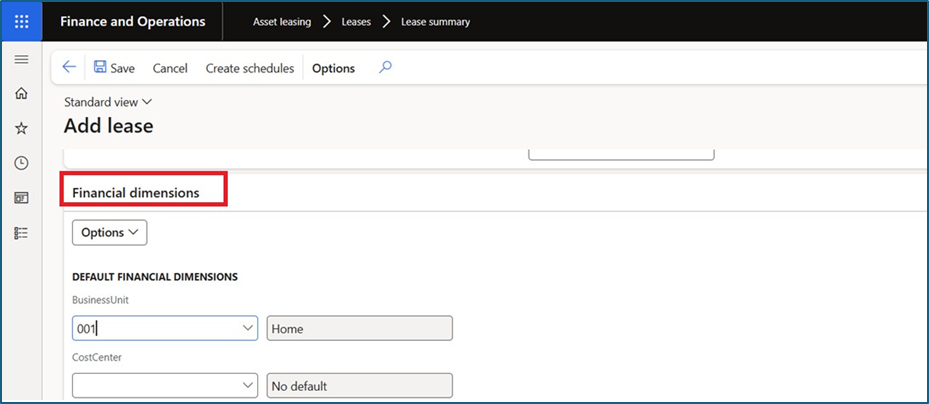Open Recent clock icon in sidebar
This screenshot has width=929, height=404.
point(21,163)
